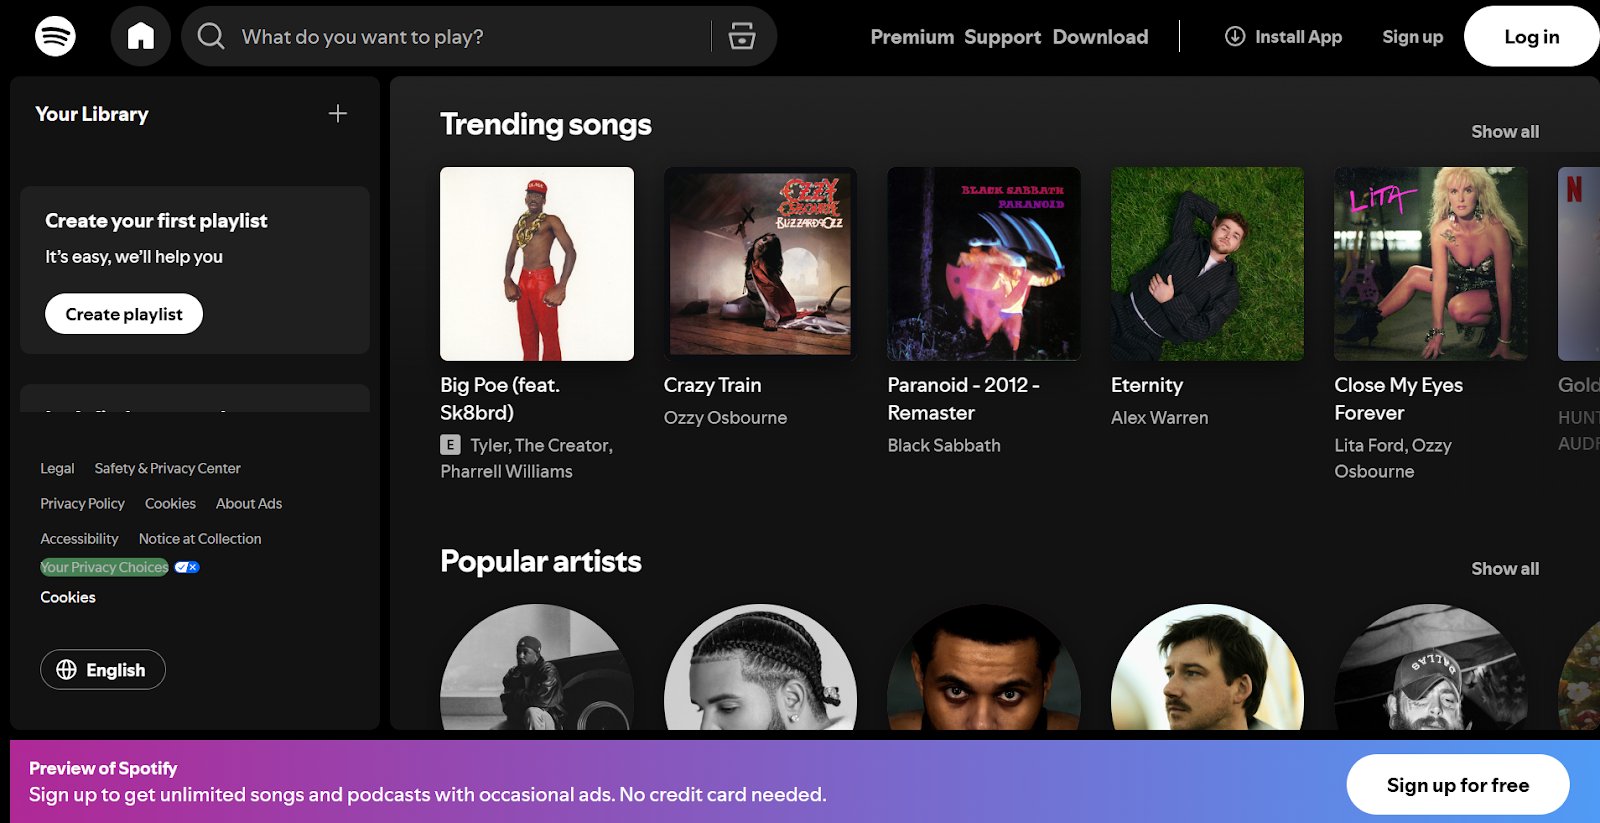The height and width of the screenshot is (823, 1600).
Task: Click the Spotify logo
Action: [x=55, y=36]
